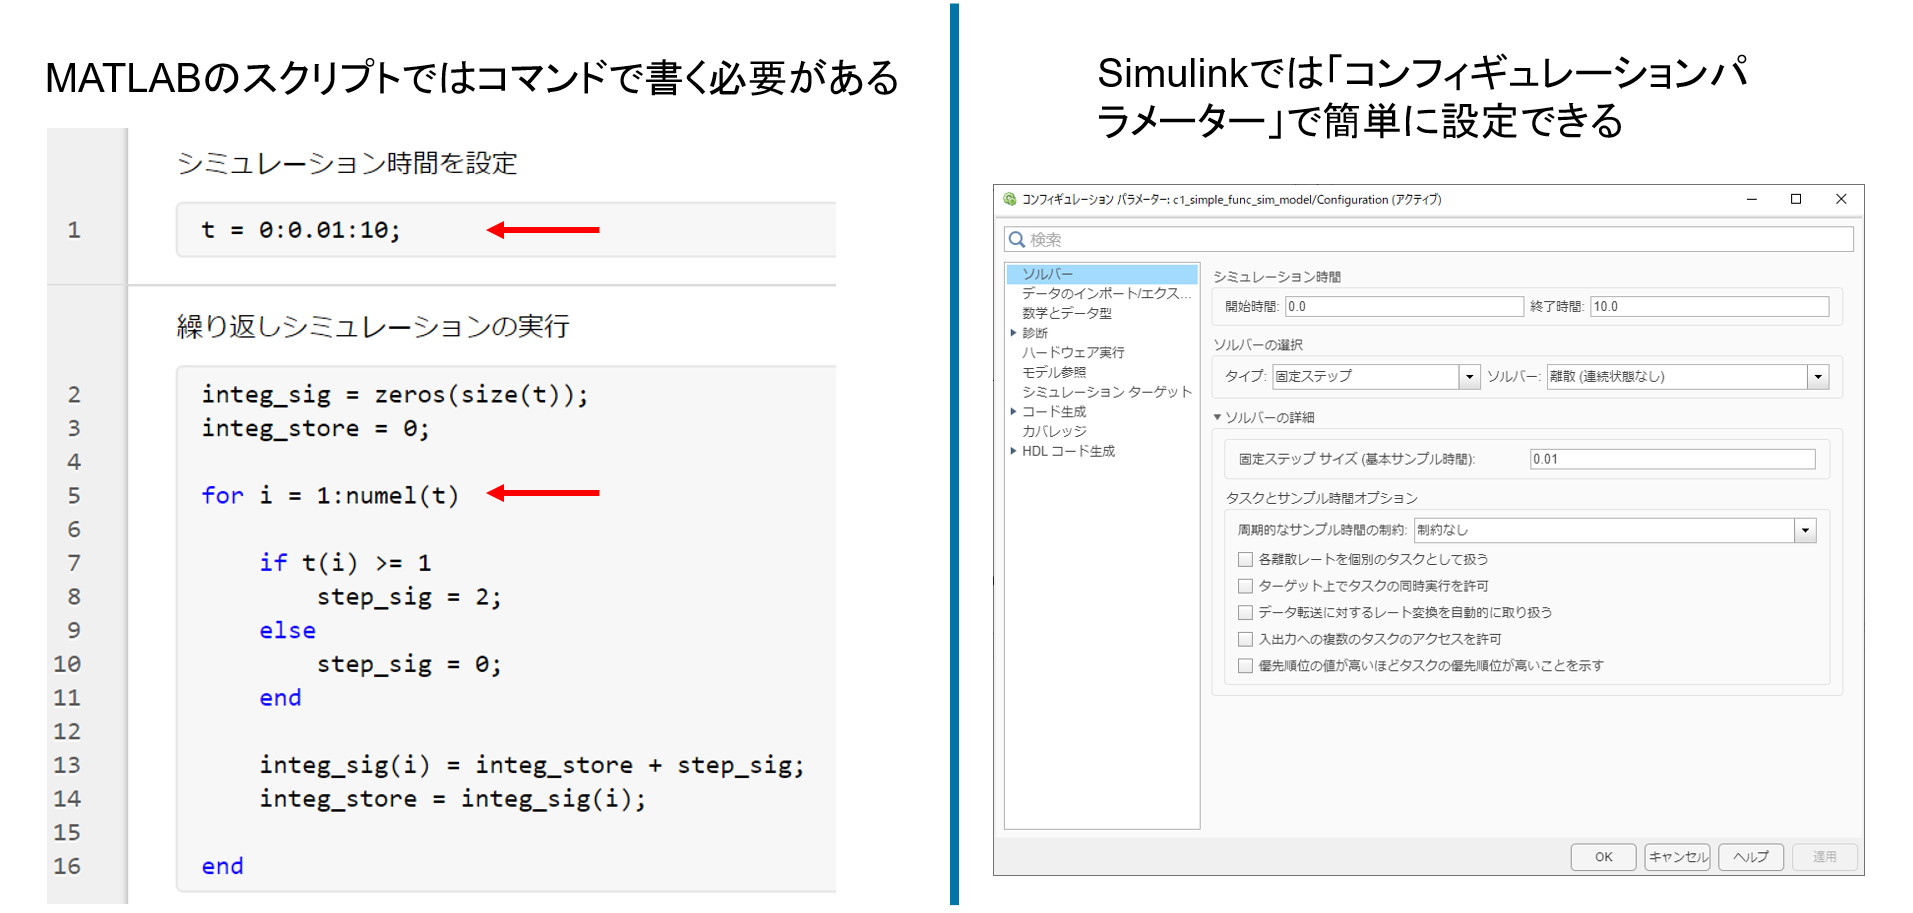Click the ヘルプ button
1913x913 pixels.
(1751, 857)
